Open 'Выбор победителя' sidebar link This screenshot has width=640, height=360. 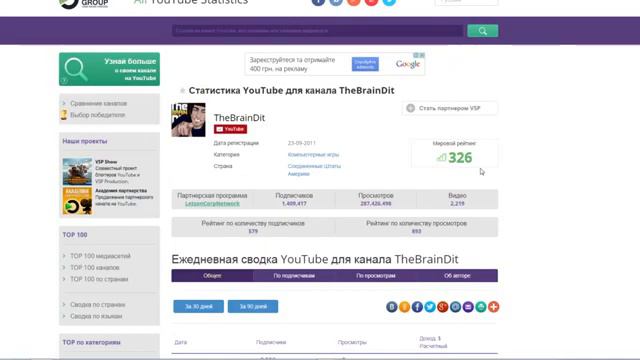[98, 115]
